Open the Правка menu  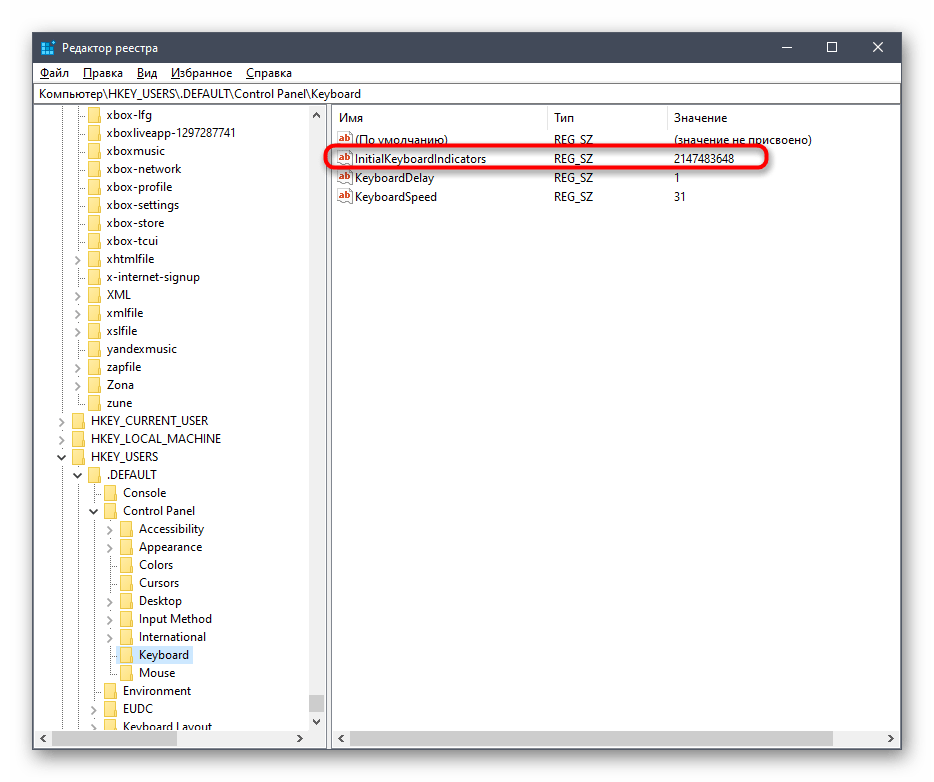(x=103, y=73)
